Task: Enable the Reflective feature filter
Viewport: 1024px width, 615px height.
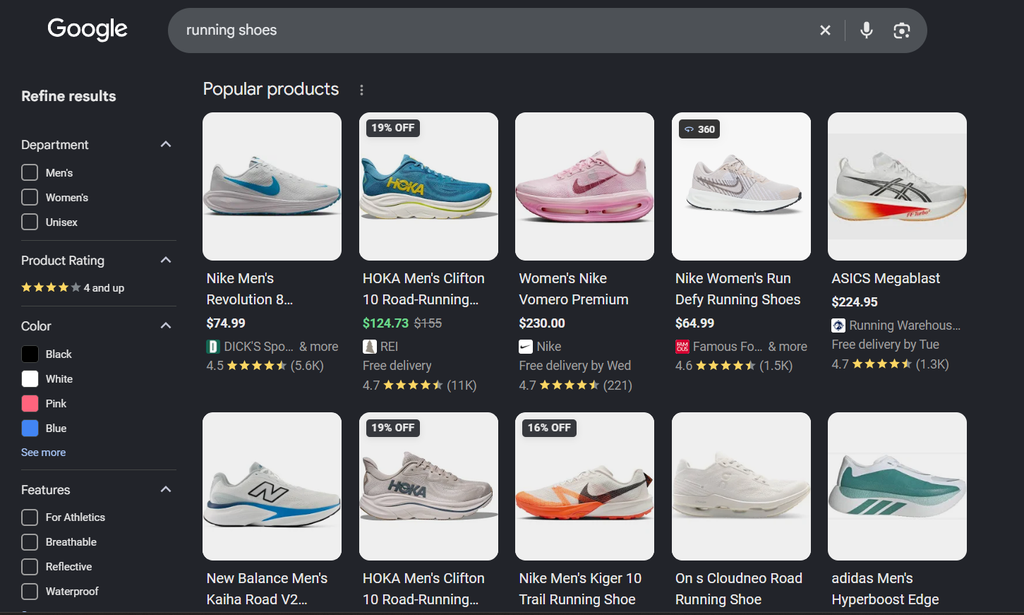Action: click(x=29, y=567)
